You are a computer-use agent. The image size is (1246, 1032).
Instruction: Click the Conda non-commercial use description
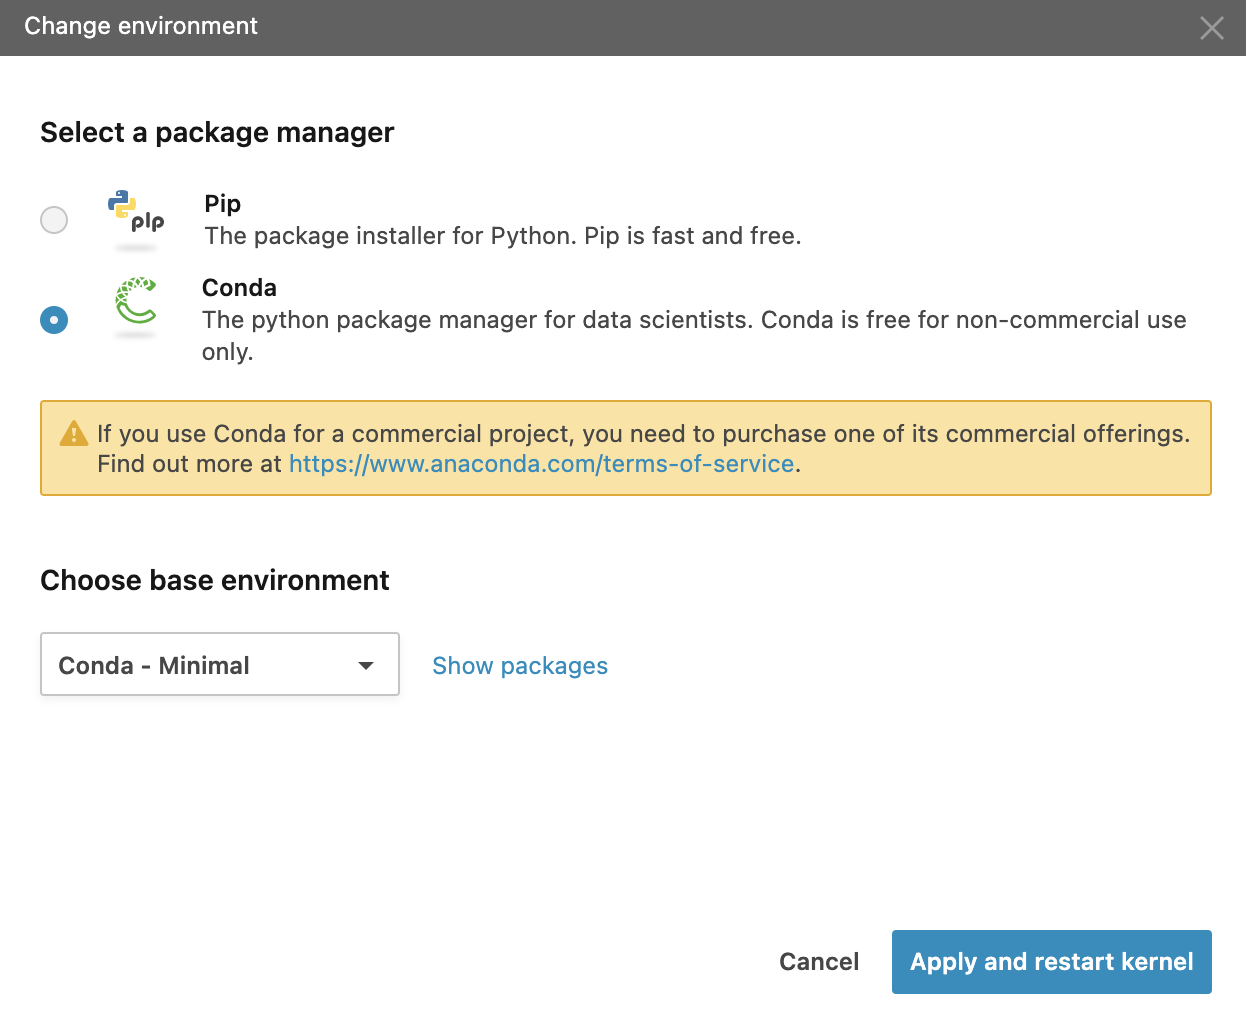[693, 321]
